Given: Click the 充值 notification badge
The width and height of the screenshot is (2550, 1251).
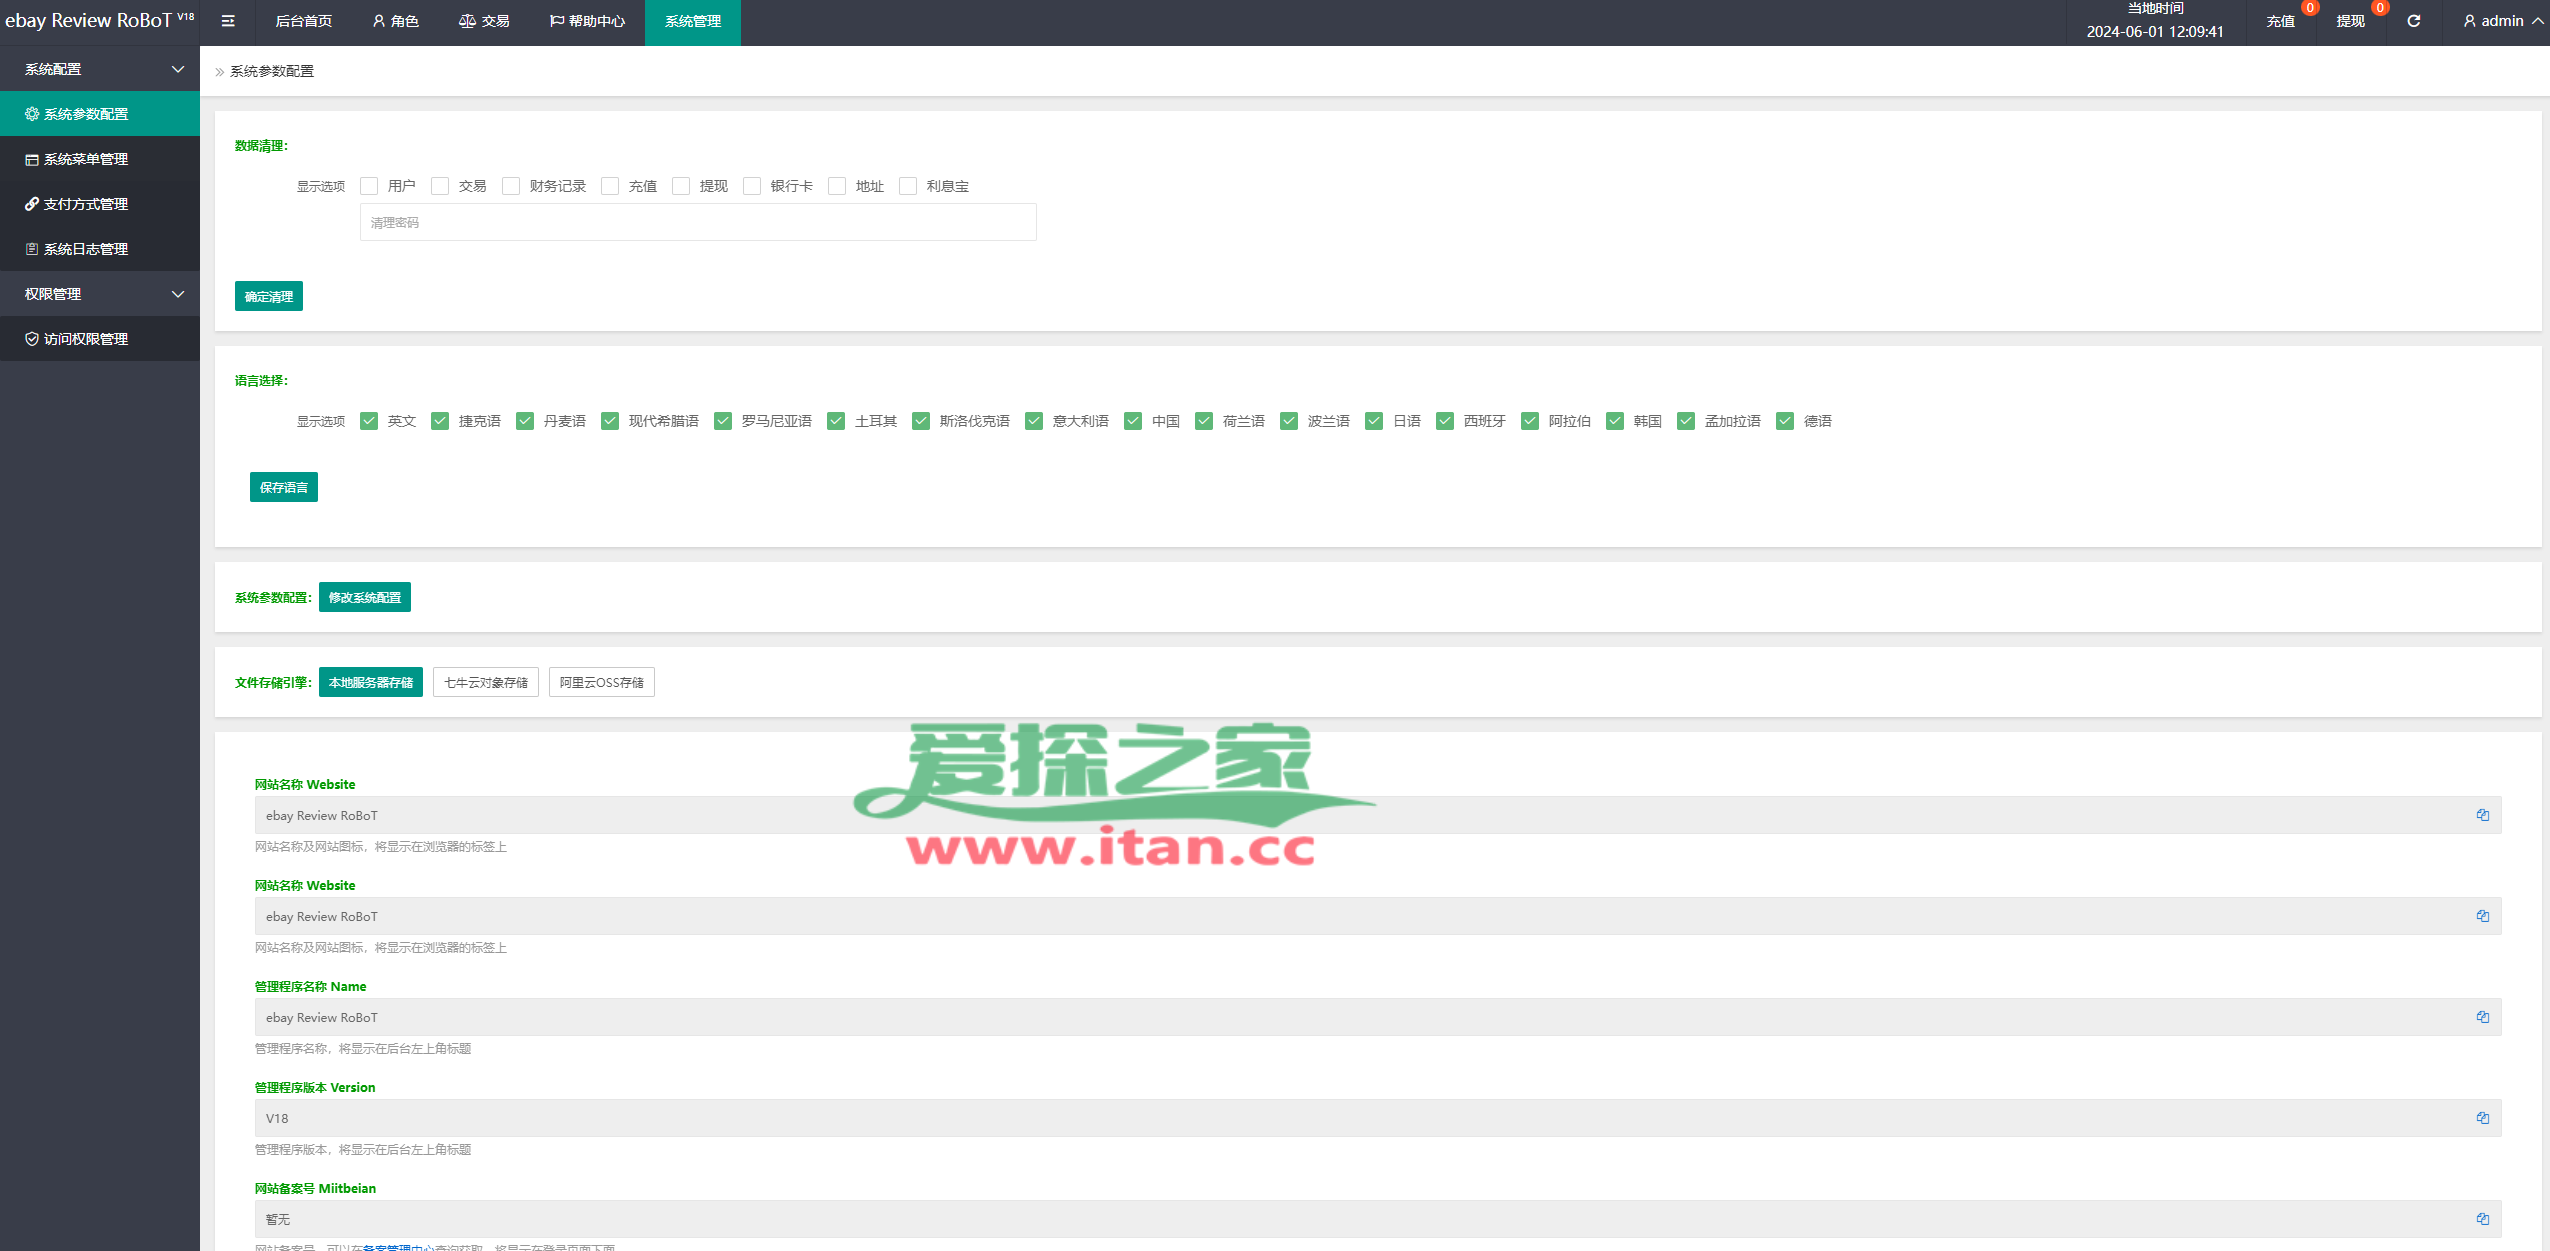Looking at the screenshot, I should click(x=2310, y=8).
